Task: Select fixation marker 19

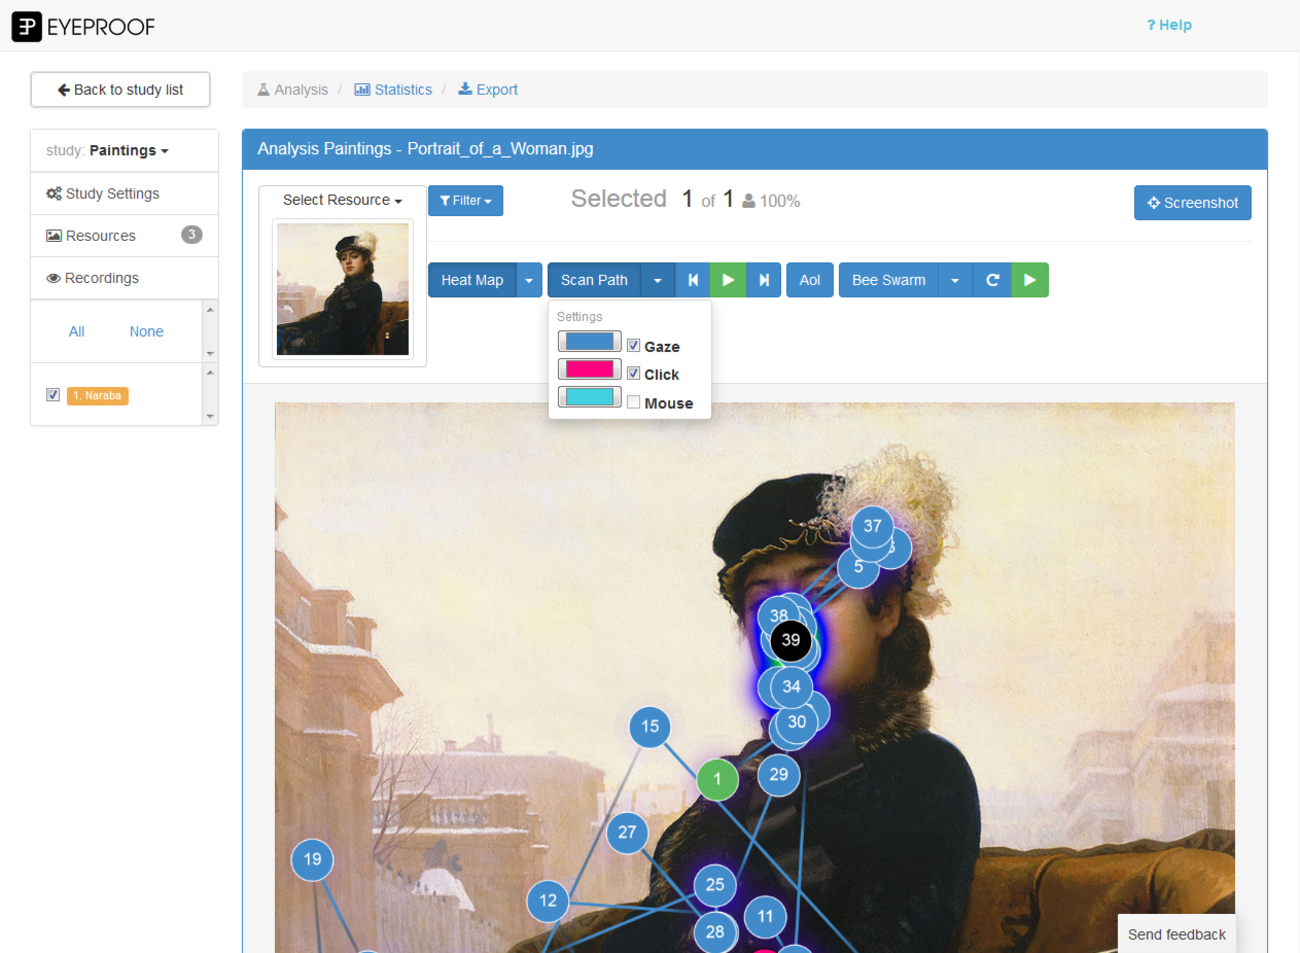Action: [x=312, y=859]
